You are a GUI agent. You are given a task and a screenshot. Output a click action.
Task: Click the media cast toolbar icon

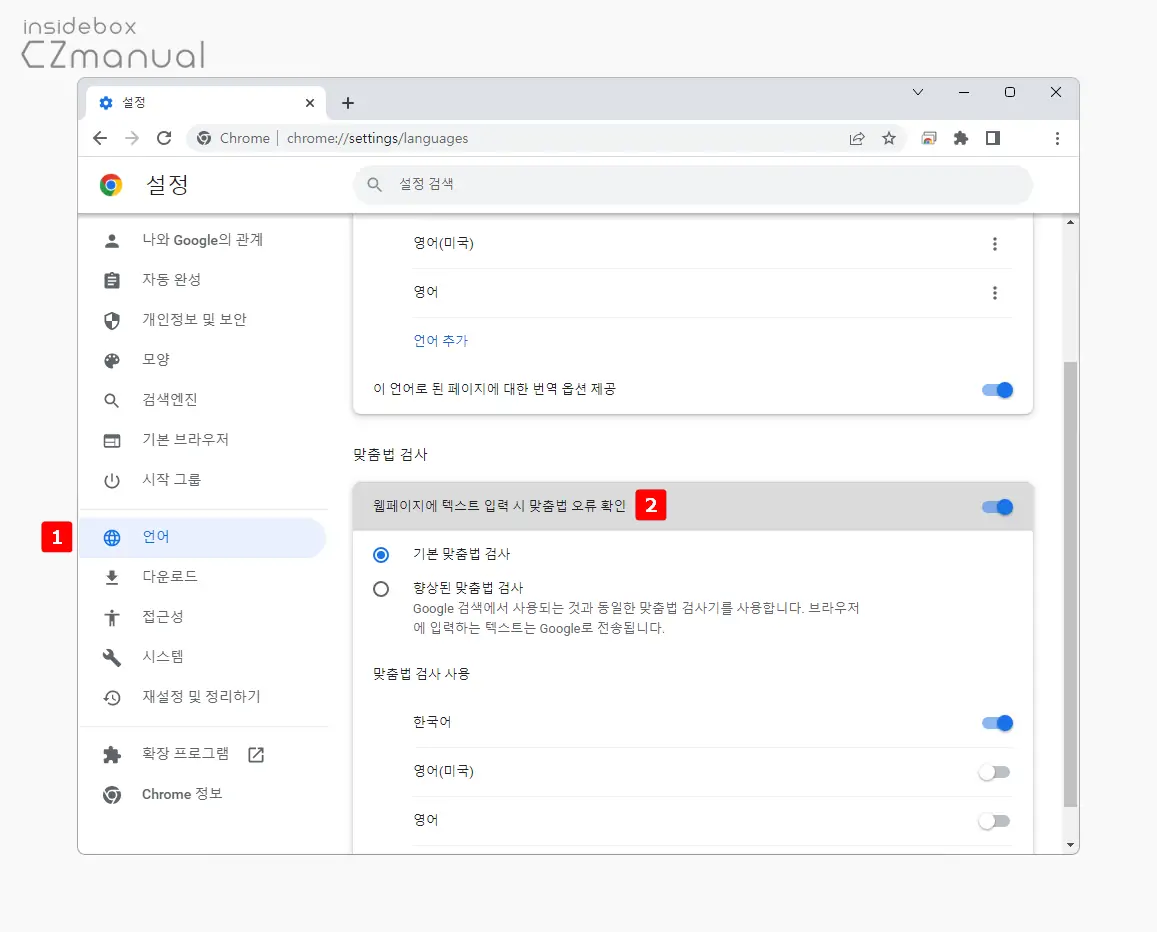click(929, 138)
